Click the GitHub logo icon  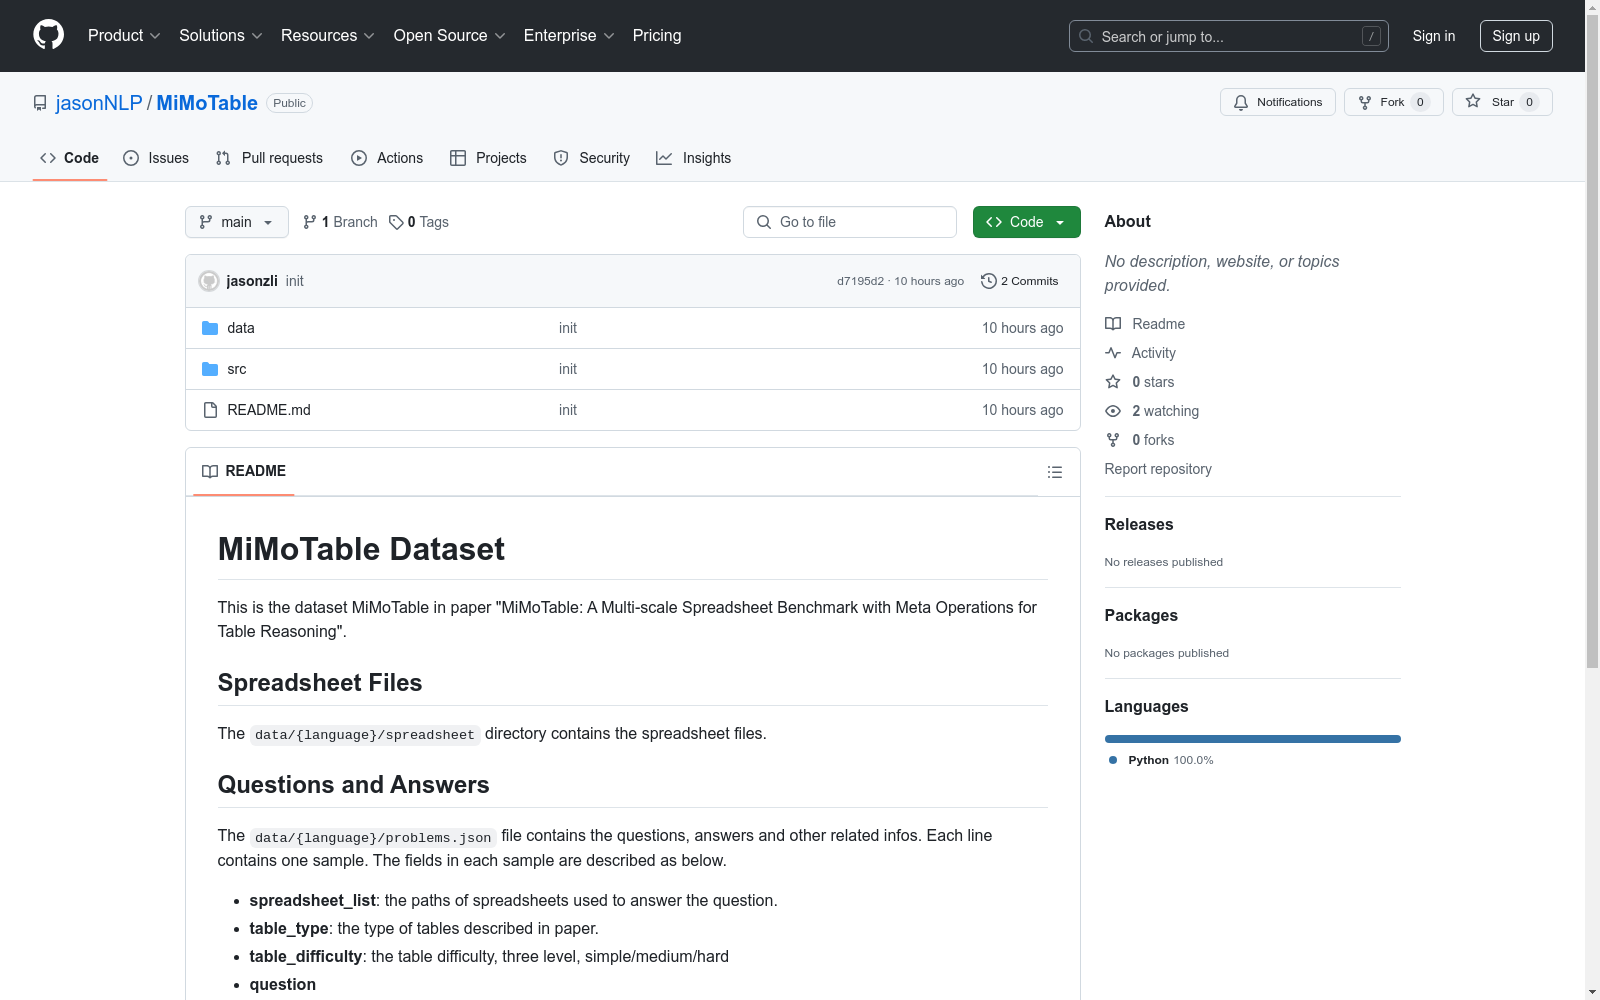(x=48, y=35)
